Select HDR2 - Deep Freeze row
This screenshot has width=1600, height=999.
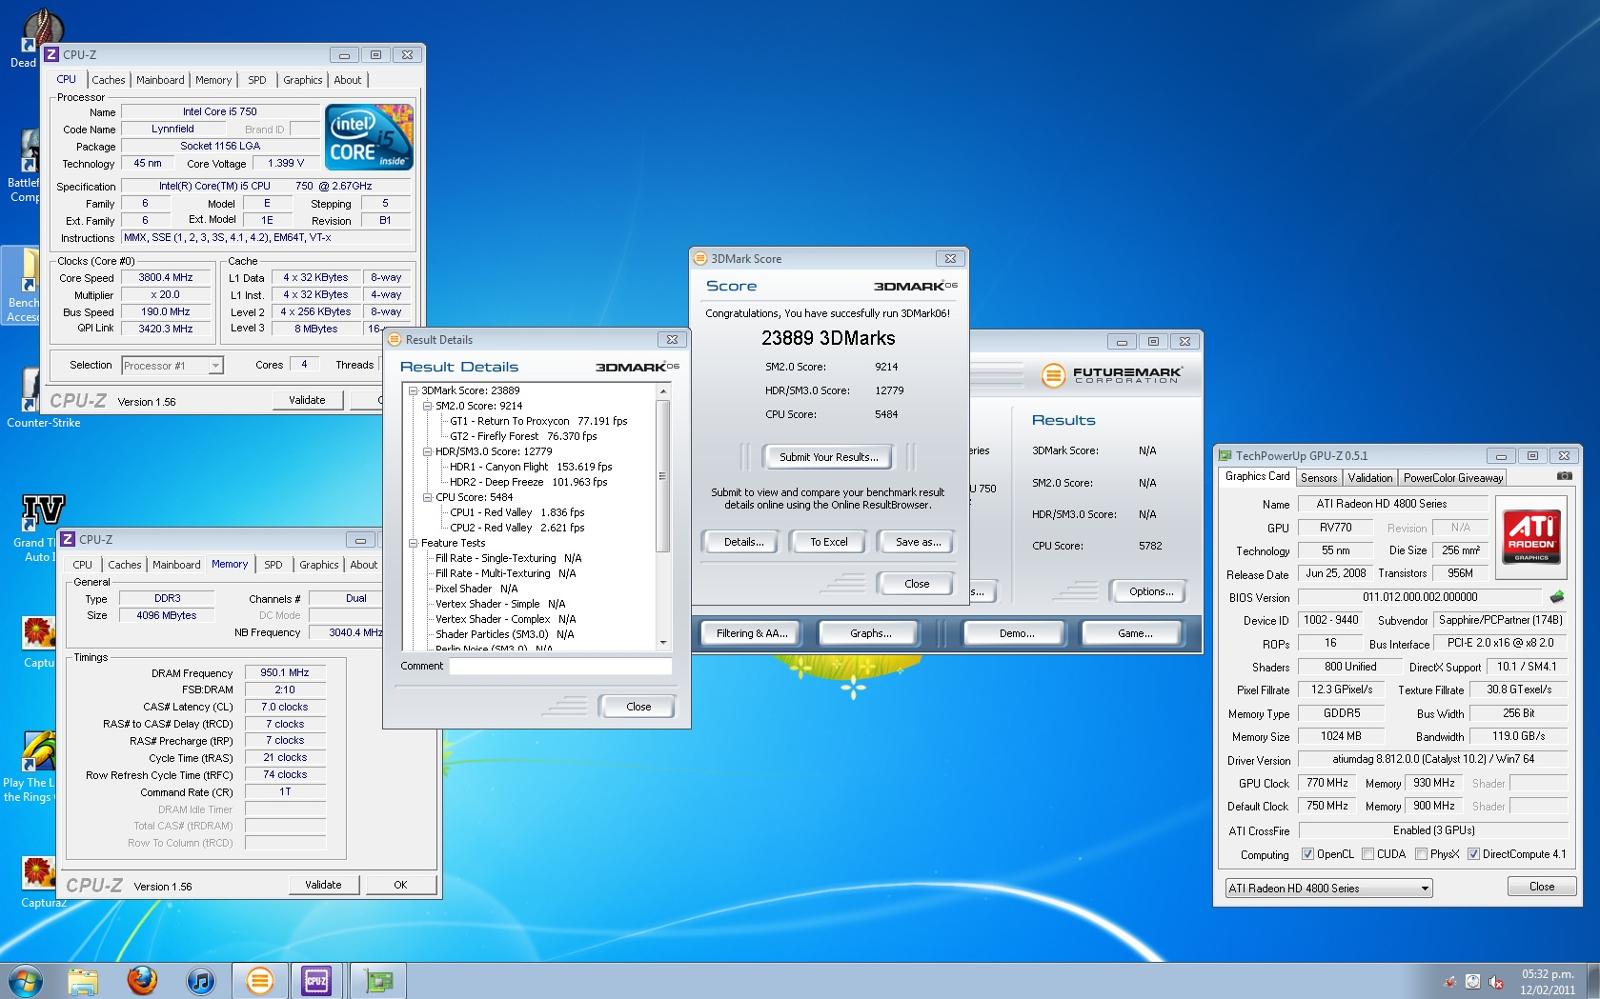pos(529,482)
